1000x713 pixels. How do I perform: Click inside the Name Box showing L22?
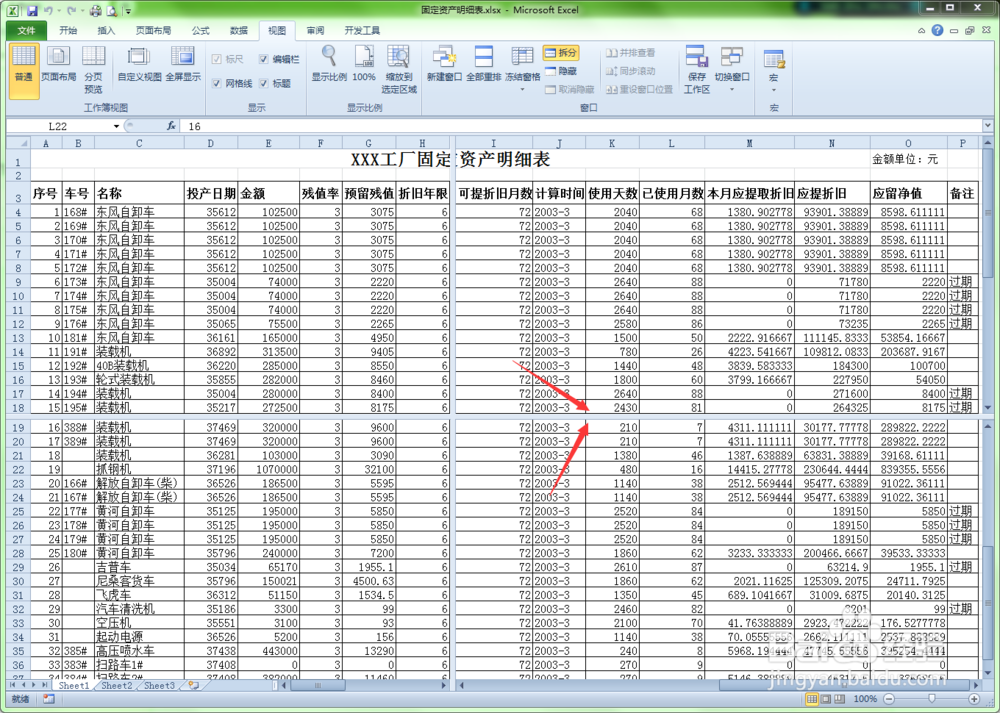pyautogui.click(x=59, y=126)
